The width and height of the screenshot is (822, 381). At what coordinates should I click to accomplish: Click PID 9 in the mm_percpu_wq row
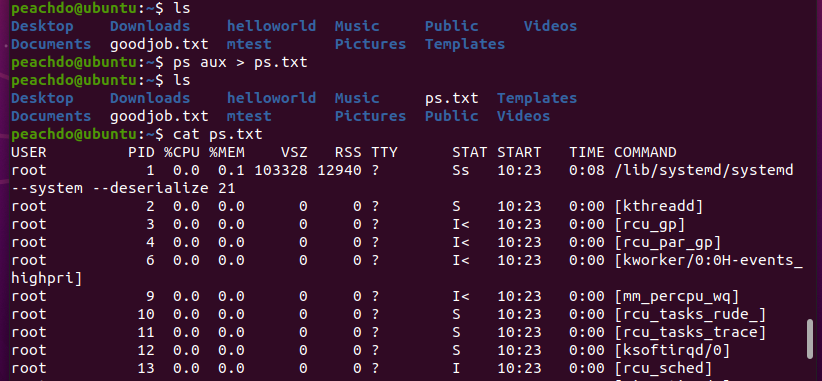tap(150, 297)
